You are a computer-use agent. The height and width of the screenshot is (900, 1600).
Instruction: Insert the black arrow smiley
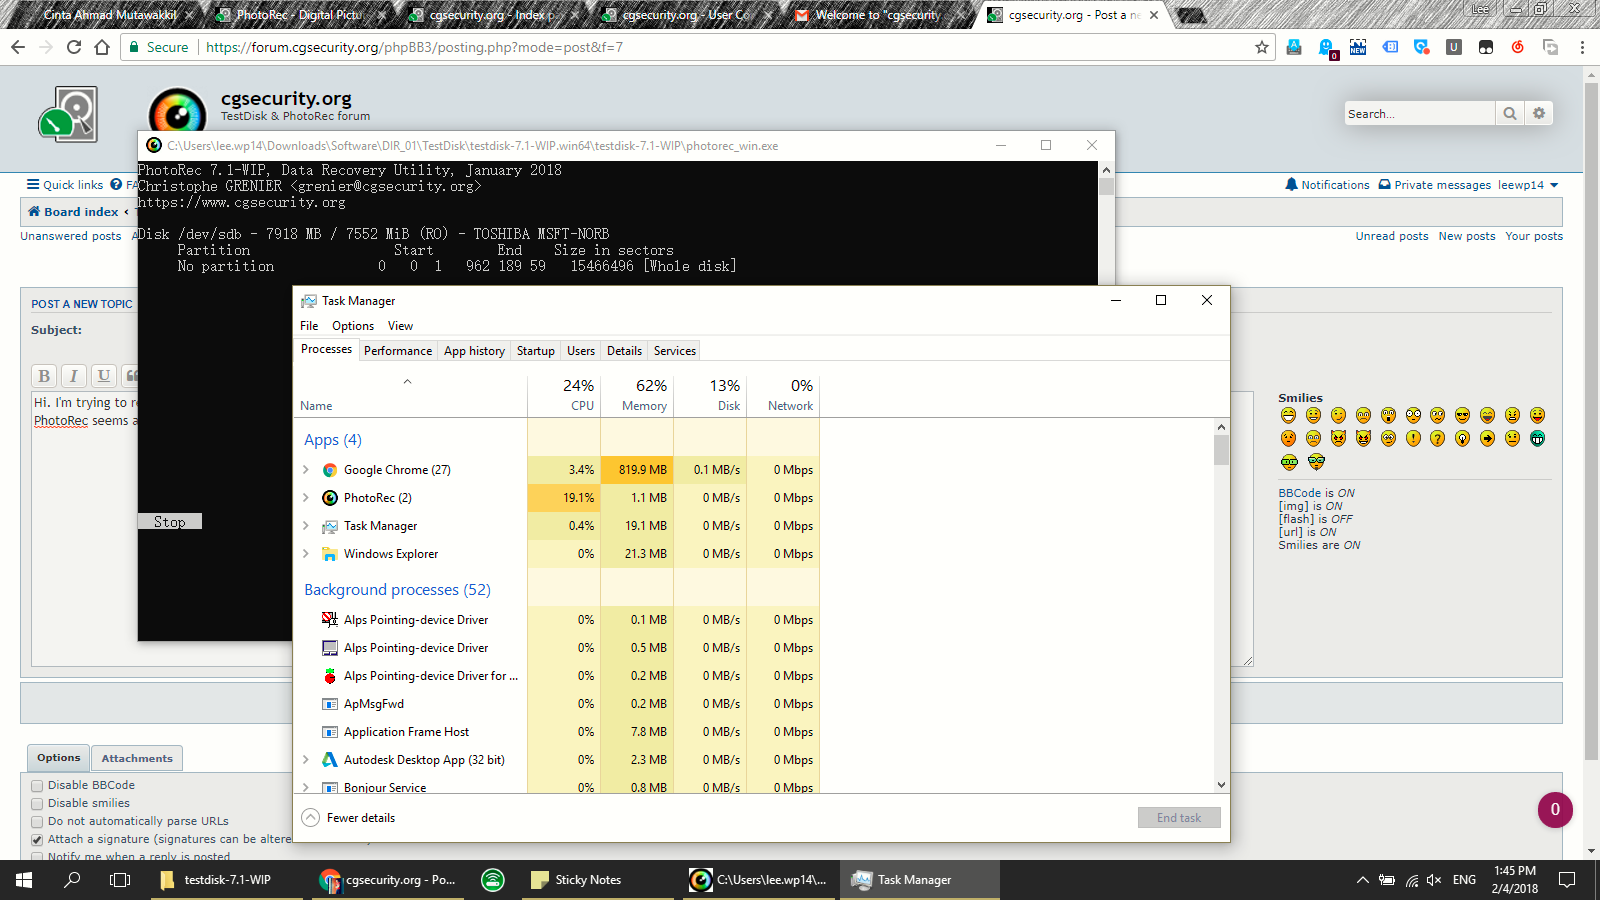(x=1488, y=438)
